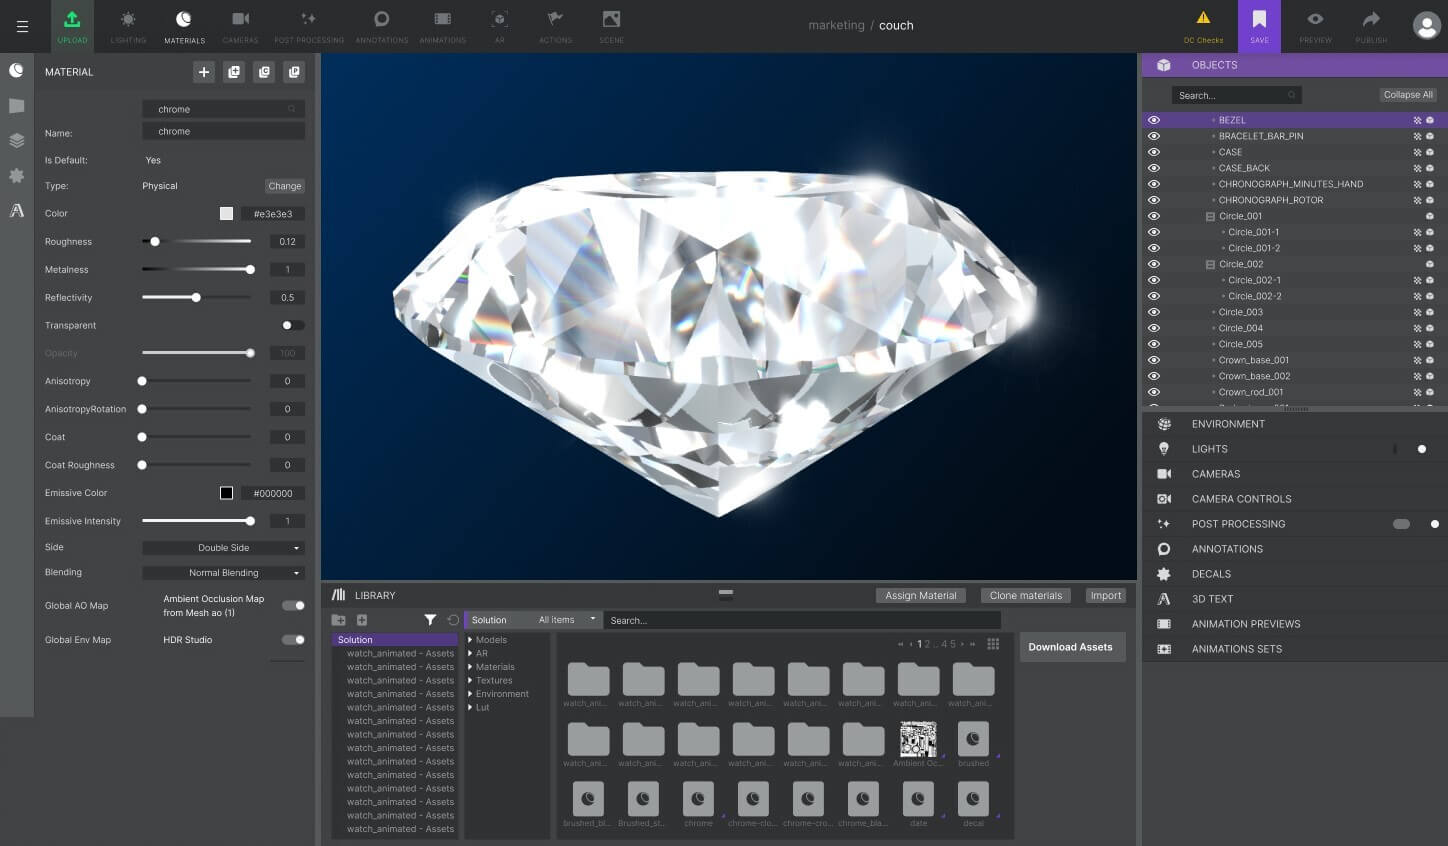Open the Side dropdown Double Side

pos(223,548)
